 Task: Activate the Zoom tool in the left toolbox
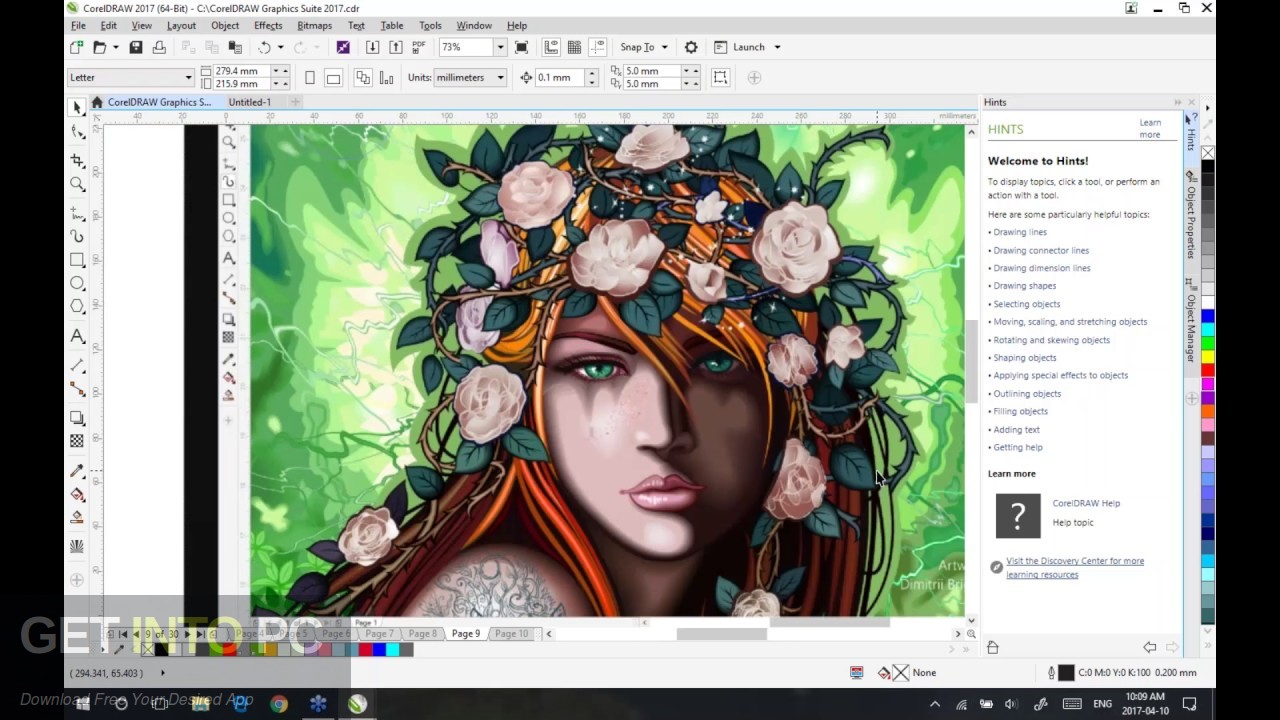click(x=77, y=184)
